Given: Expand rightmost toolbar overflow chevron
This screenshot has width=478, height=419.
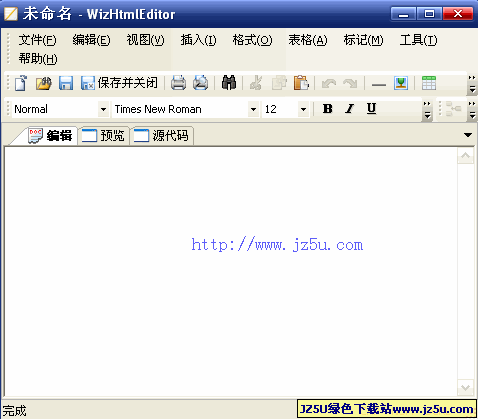Looking at the screenshot, I should point(472,110).
